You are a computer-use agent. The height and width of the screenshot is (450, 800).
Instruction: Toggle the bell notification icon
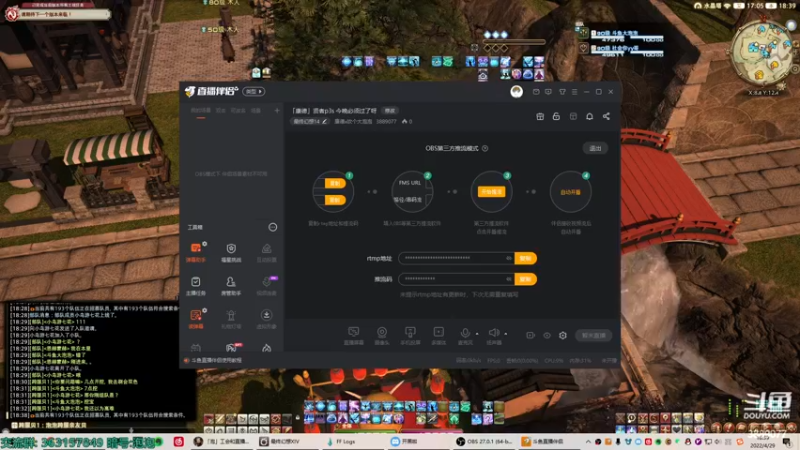589,116
